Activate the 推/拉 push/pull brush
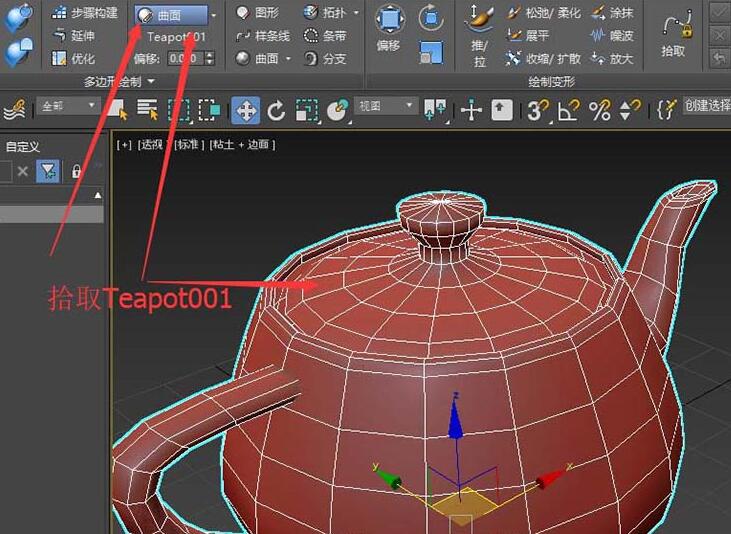This screenshot has width=731, height=534. click(480, 36)
